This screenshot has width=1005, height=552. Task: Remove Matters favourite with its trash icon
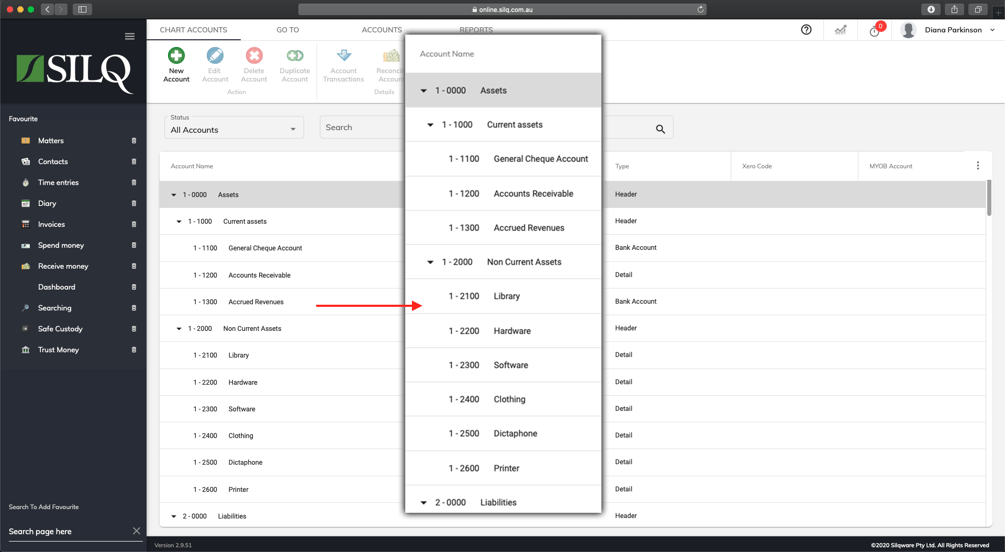coord(134,140)
